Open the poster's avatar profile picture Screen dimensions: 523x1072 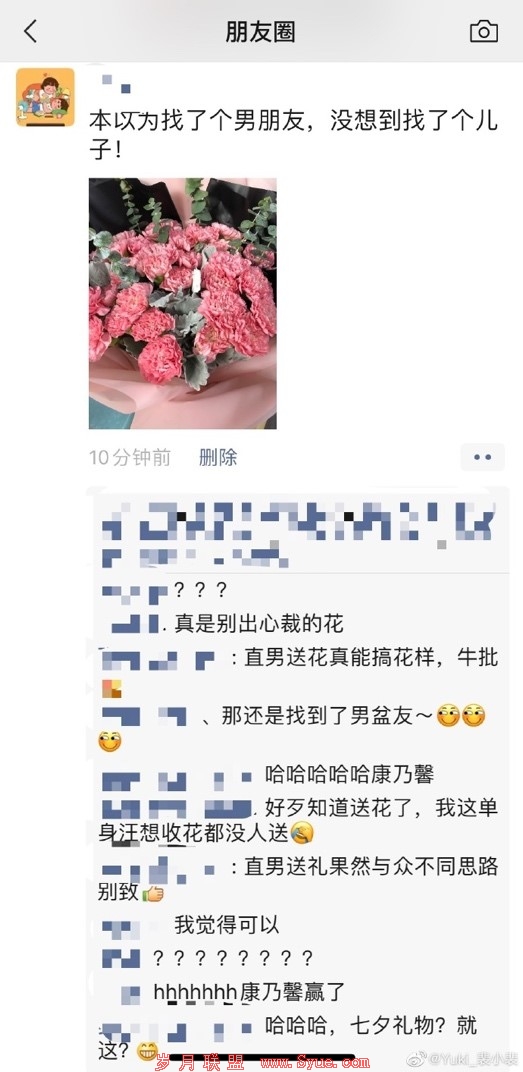click(x=45, y=97)
